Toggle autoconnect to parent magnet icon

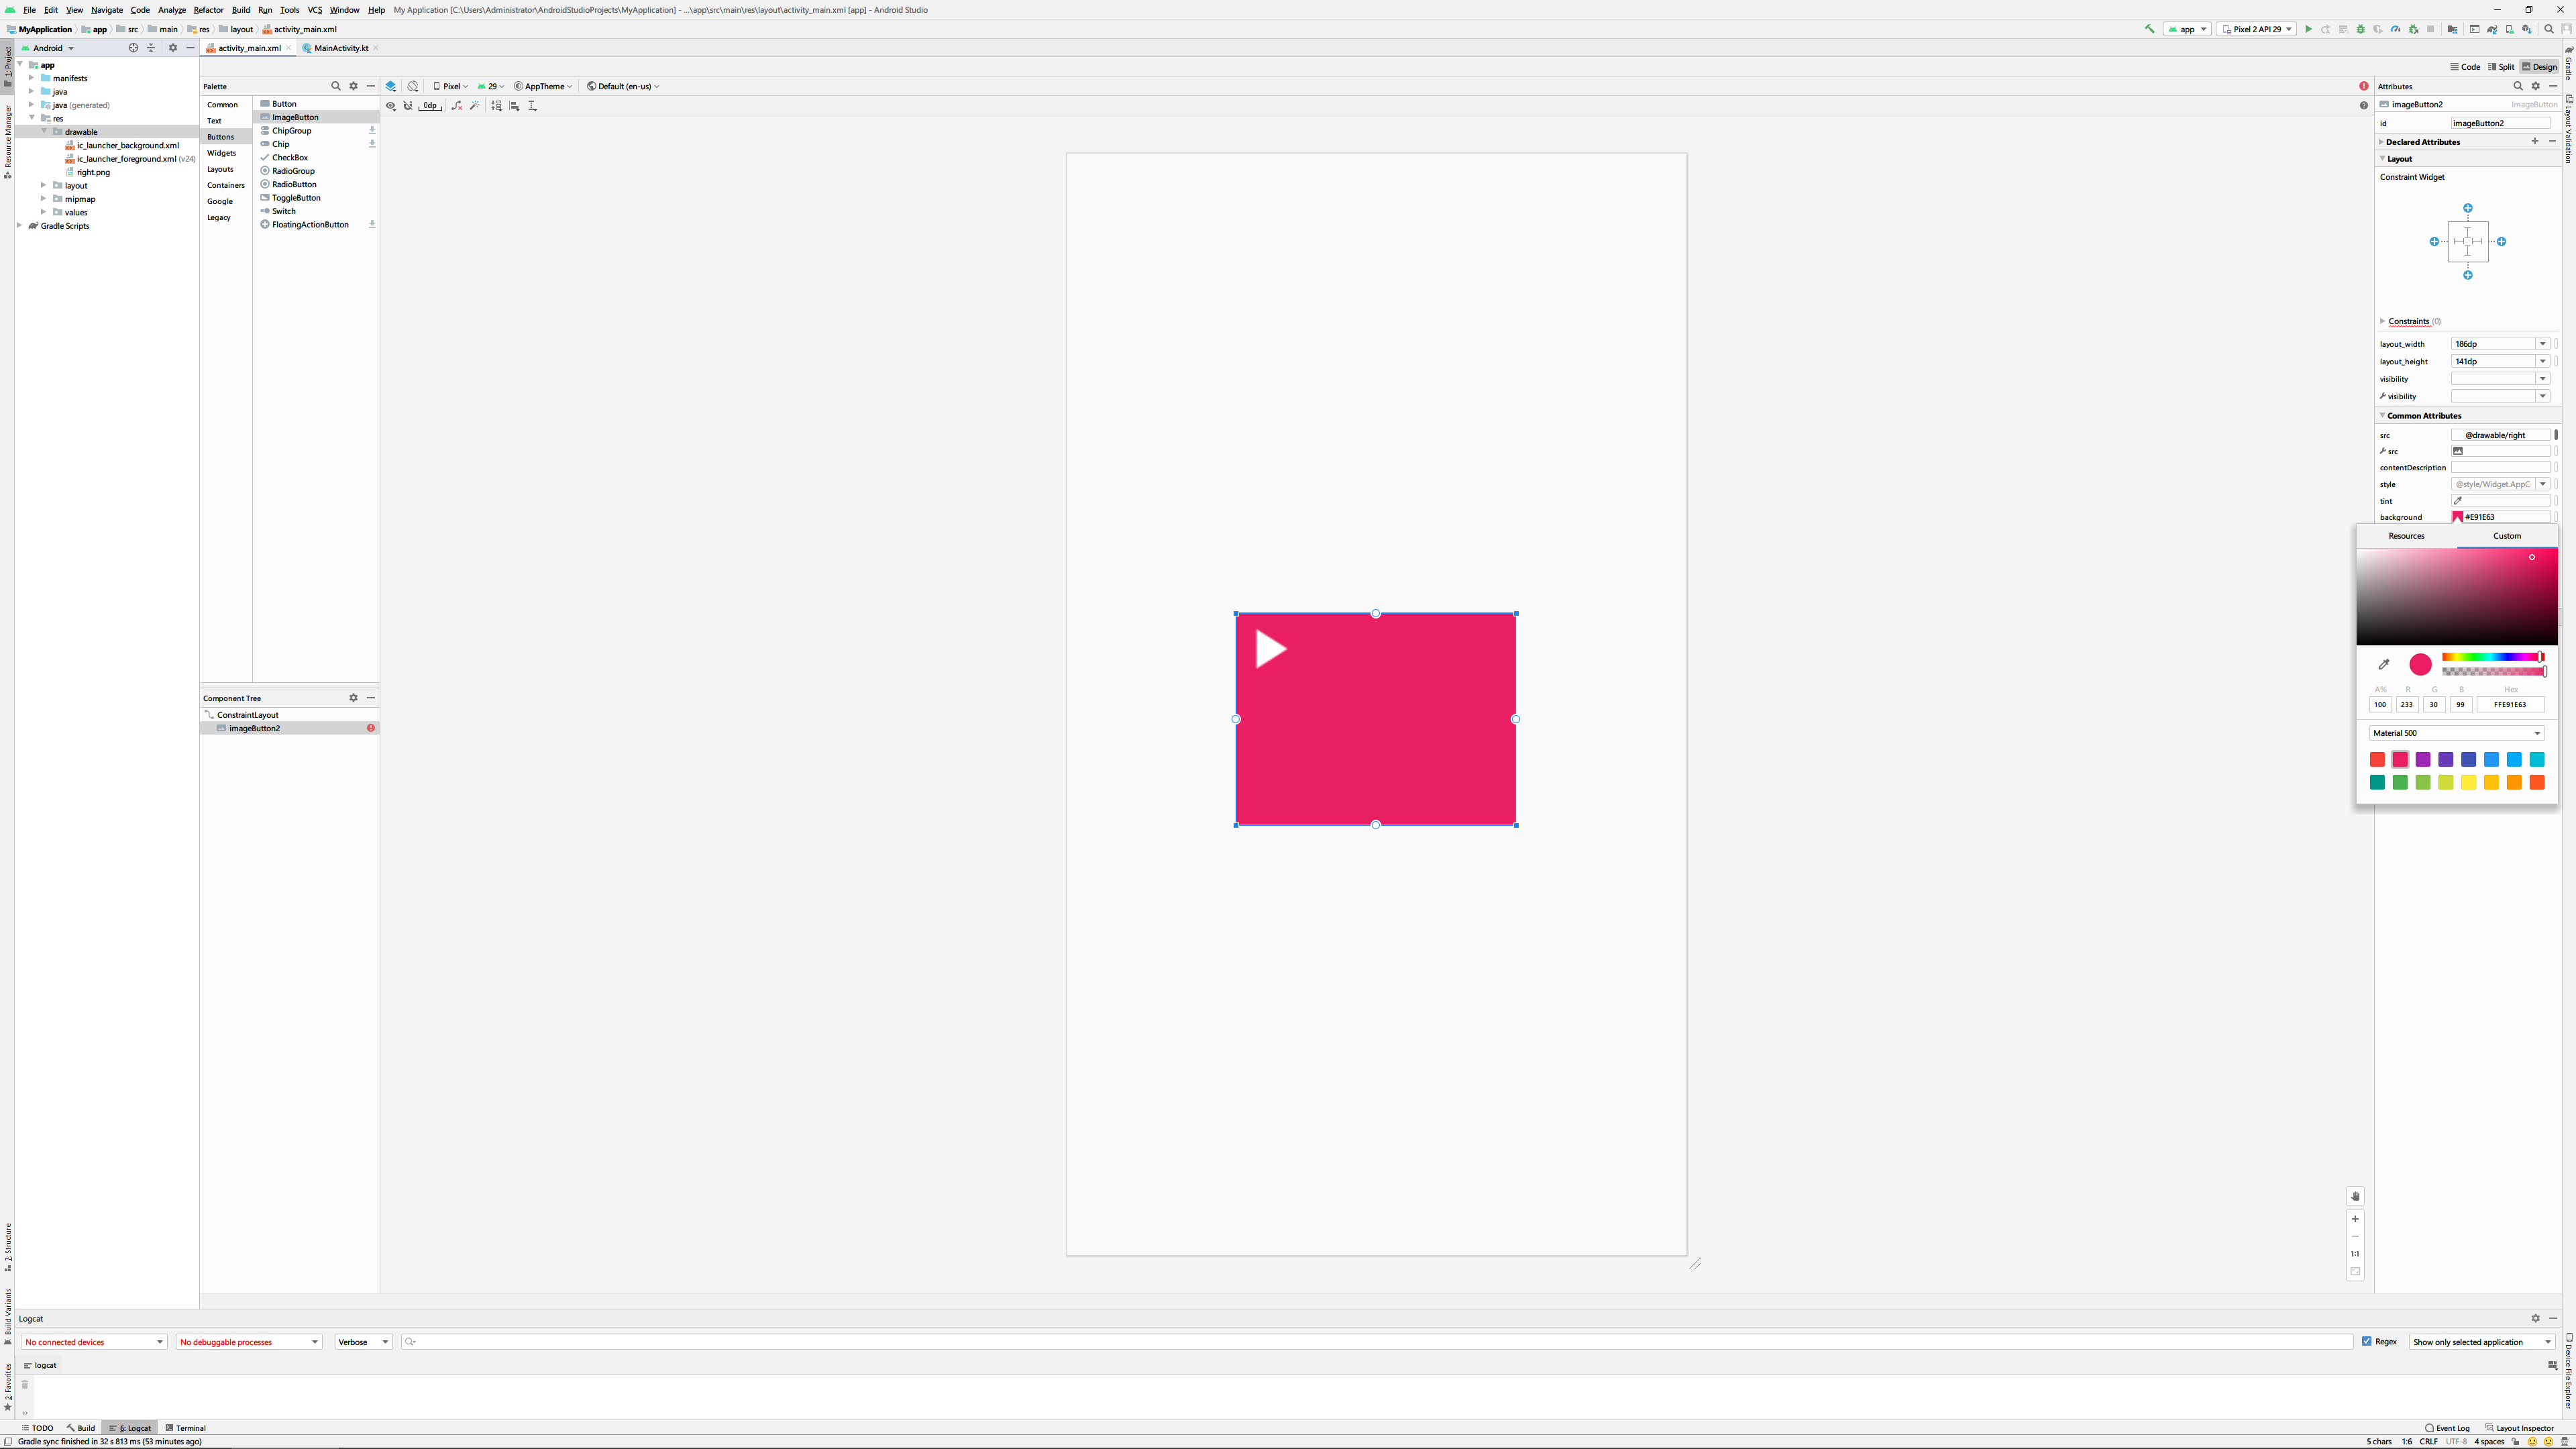click(x=408, y=106)
